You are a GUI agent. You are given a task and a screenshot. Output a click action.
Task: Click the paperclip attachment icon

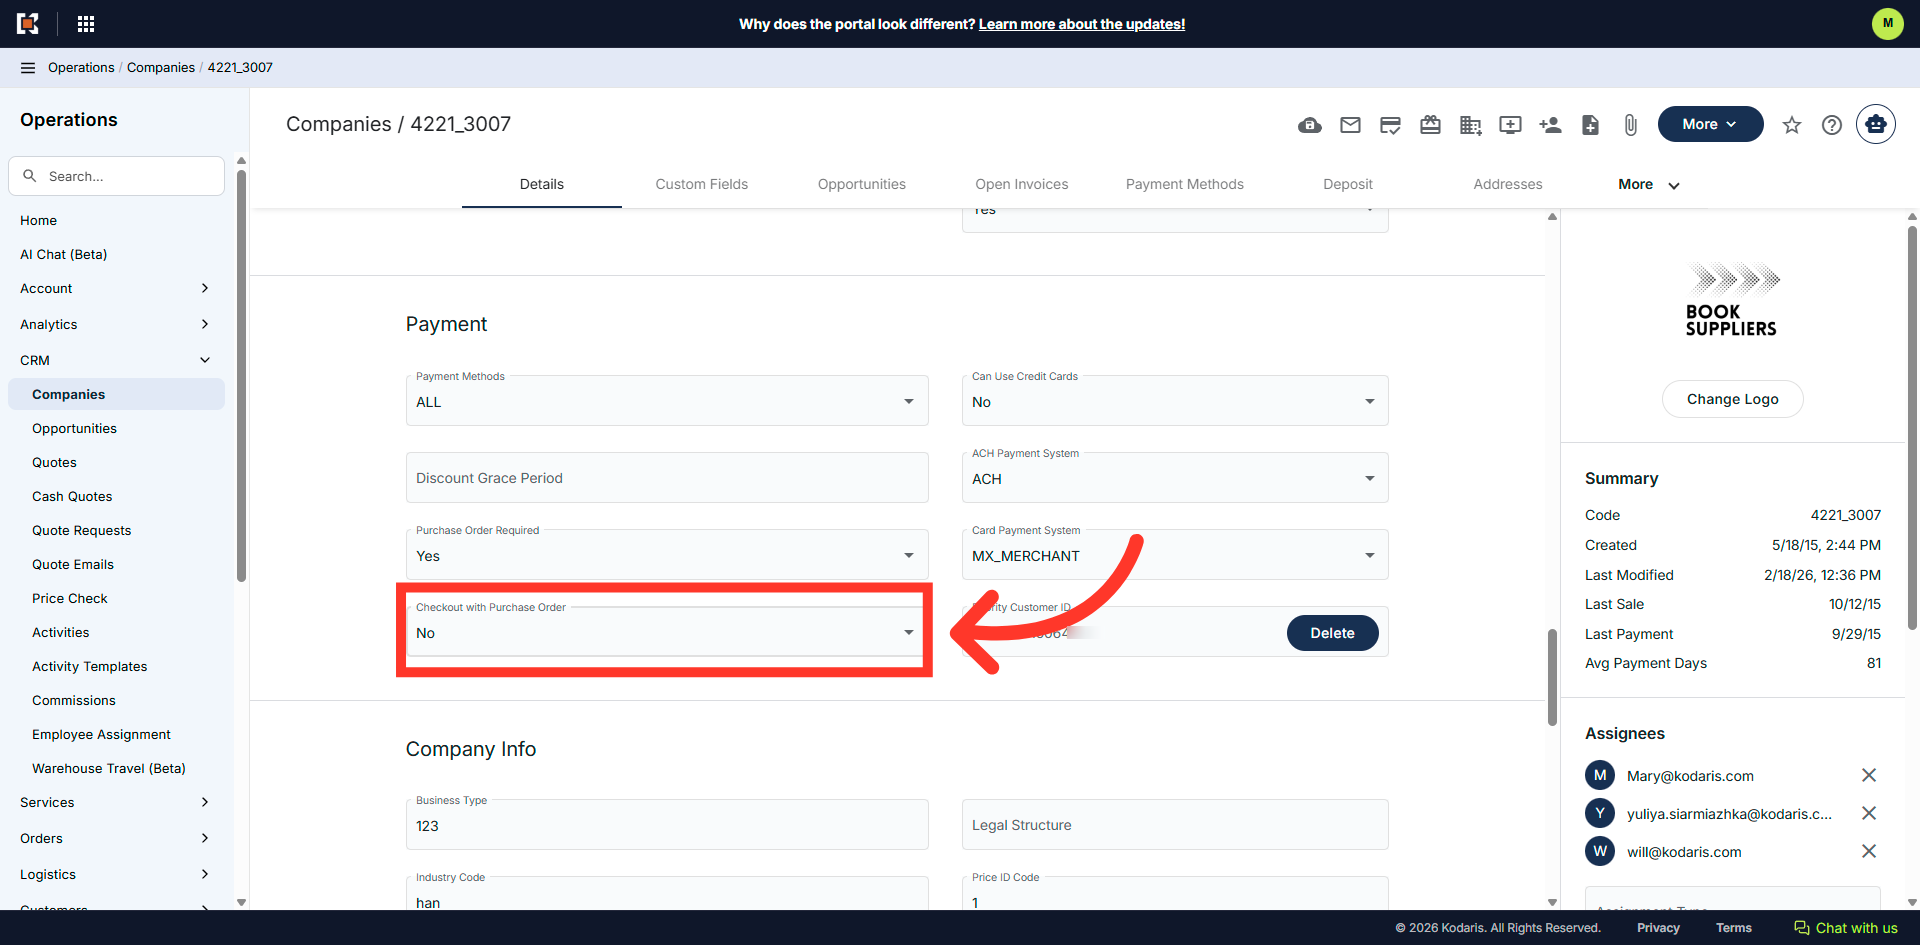(x=1630, y=125)
